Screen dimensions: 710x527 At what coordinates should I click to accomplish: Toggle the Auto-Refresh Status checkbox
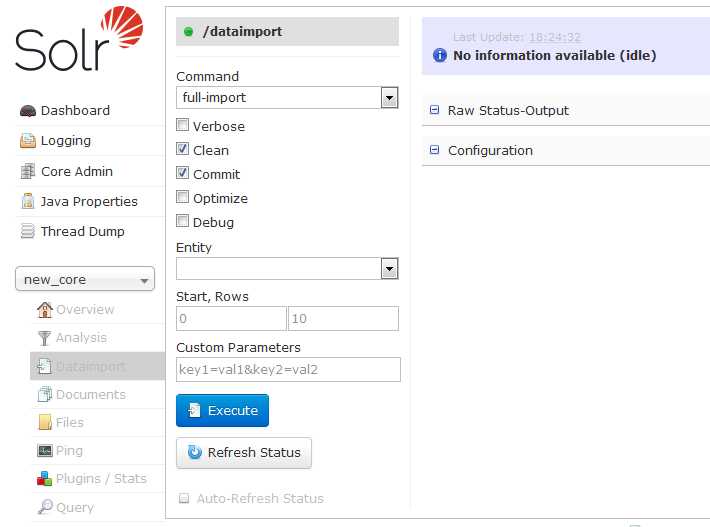tap(184, 498)
